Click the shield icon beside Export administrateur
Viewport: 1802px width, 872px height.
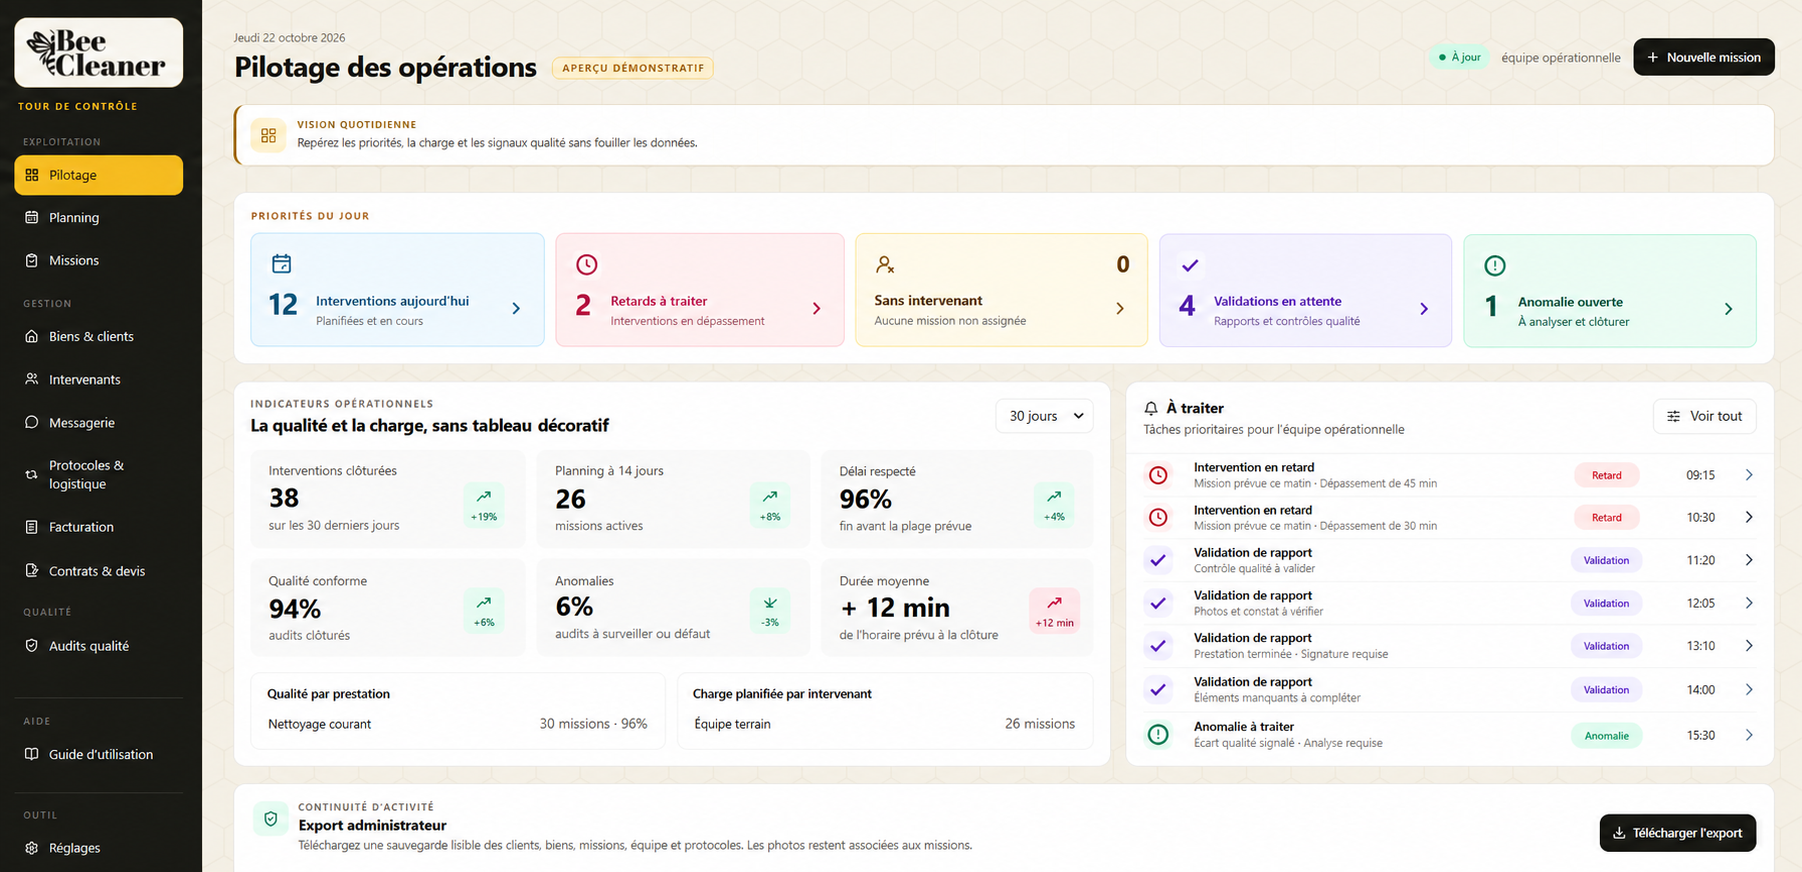[270, 819]
